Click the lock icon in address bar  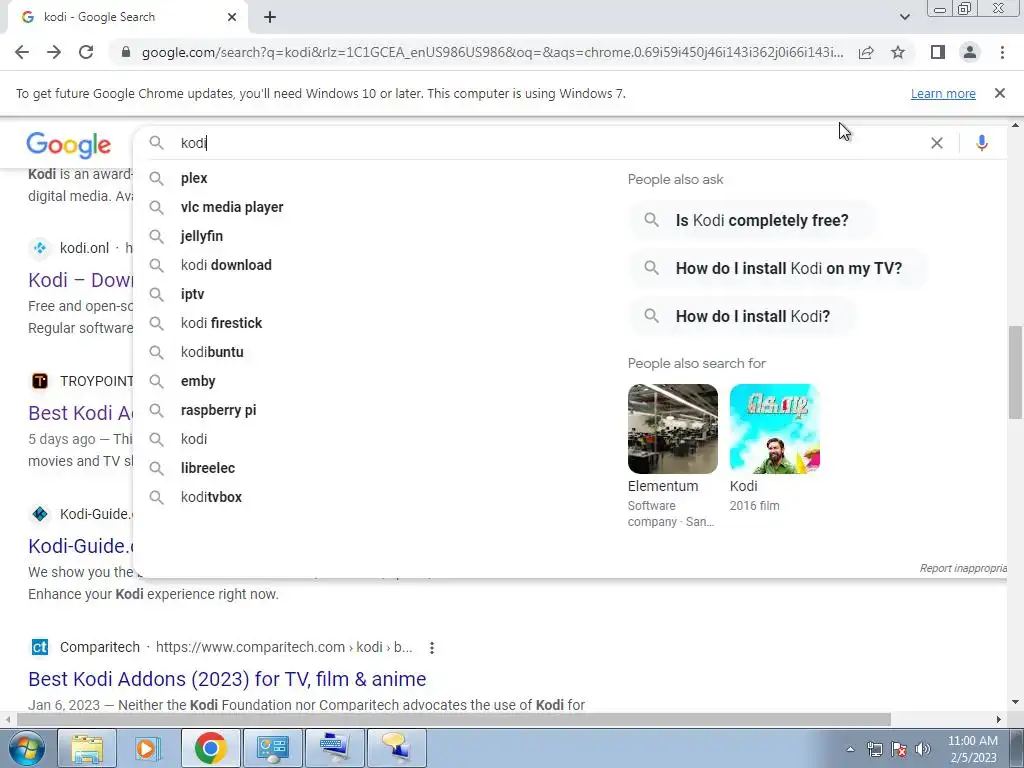126,52
